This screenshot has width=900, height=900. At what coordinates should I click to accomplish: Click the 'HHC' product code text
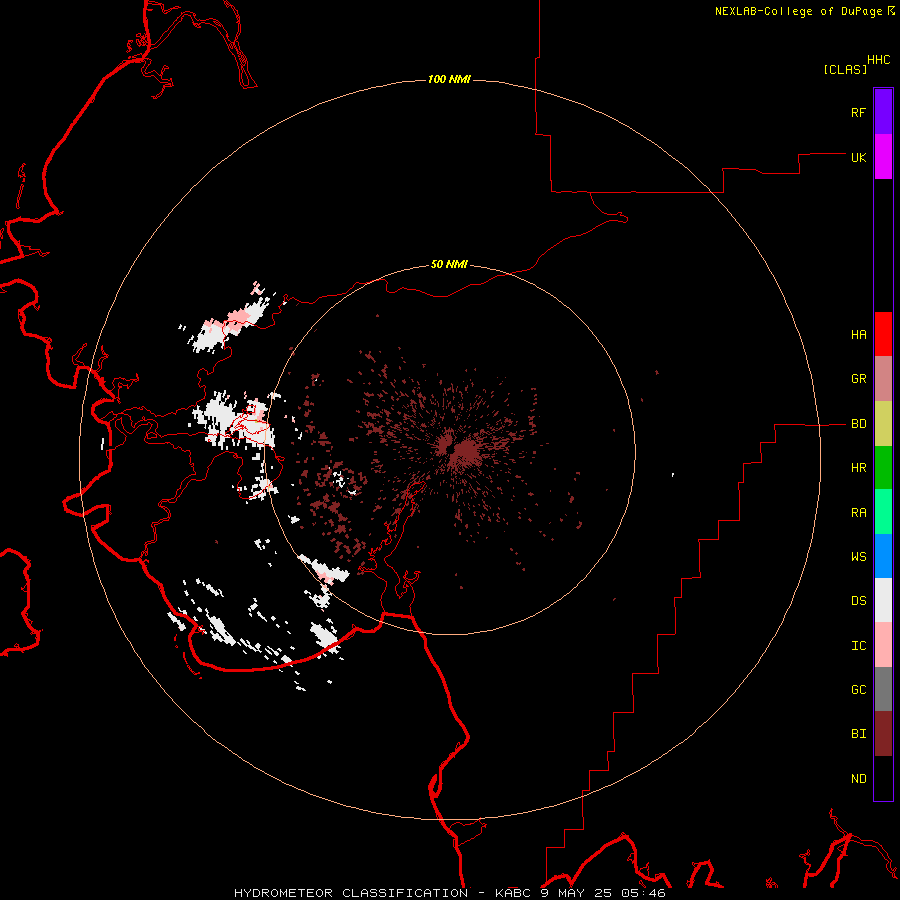(x=879, y=60)
